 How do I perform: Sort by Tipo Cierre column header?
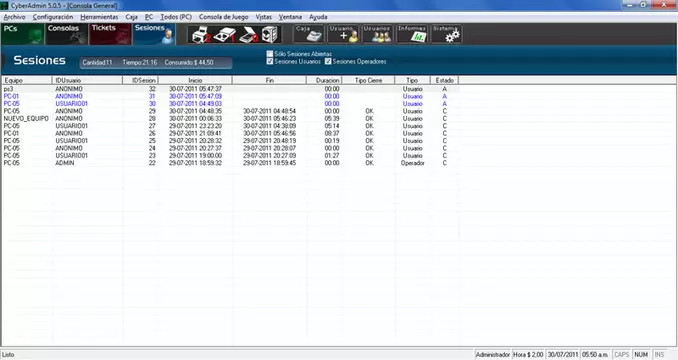(x=368, y=80)
